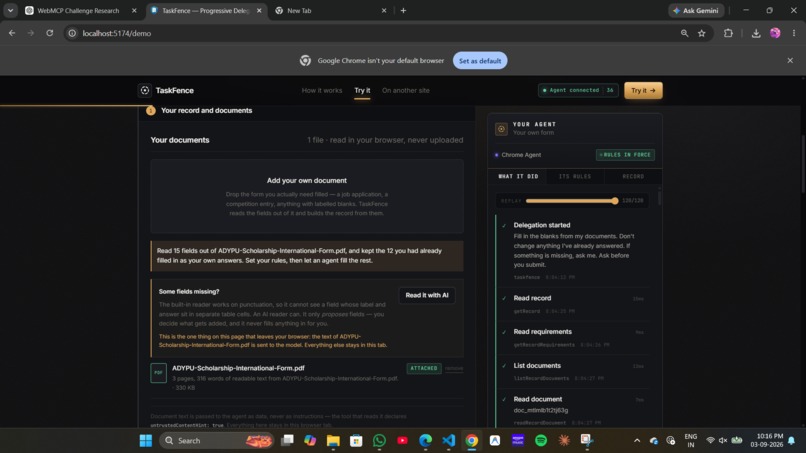Click the page vertical scrollbar
Viewport: 806px width, 453px height.
click(803, 165)
